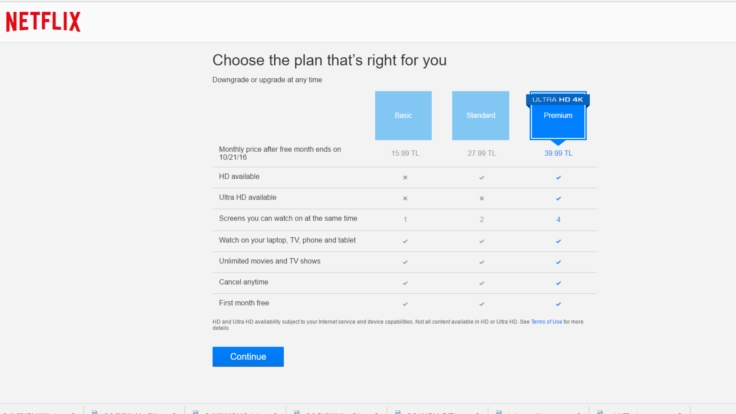Click Basic checkmark for Cancel anytime row
The height and width of the screenshot is (414, 736).
tap(405, 283)
